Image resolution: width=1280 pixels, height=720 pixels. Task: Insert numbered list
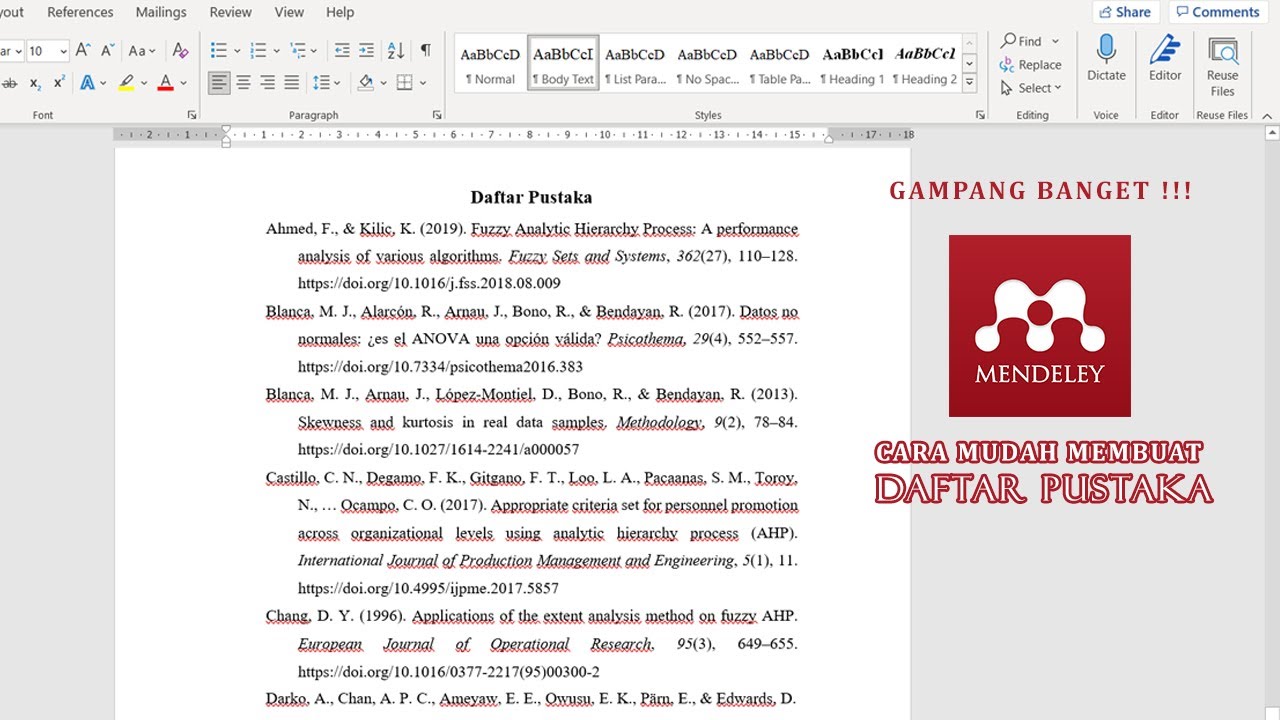[x=258, y=50]
